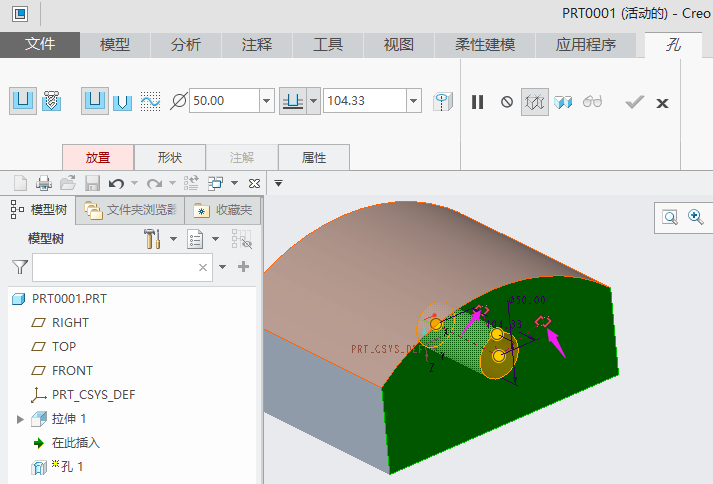Click the print icon

44,183
